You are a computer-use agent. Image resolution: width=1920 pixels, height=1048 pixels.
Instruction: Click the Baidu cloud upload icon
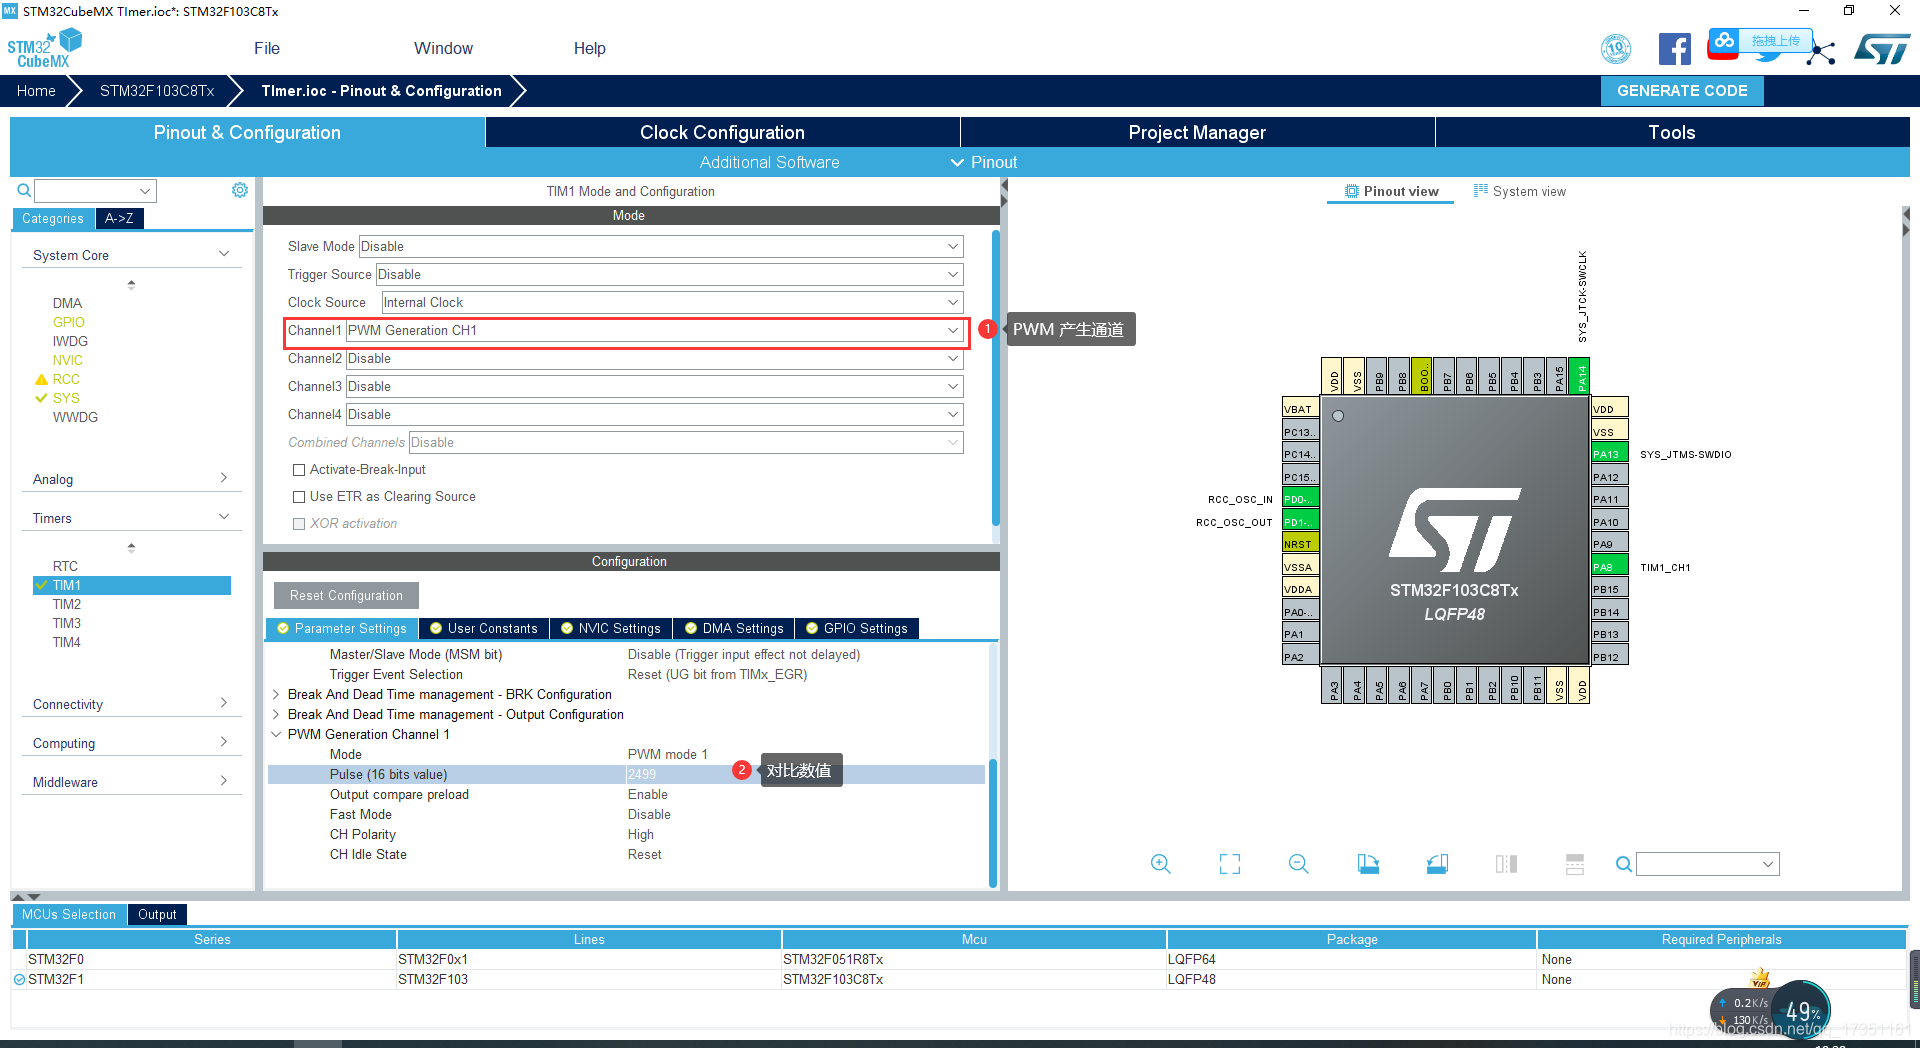[1722, 42]
